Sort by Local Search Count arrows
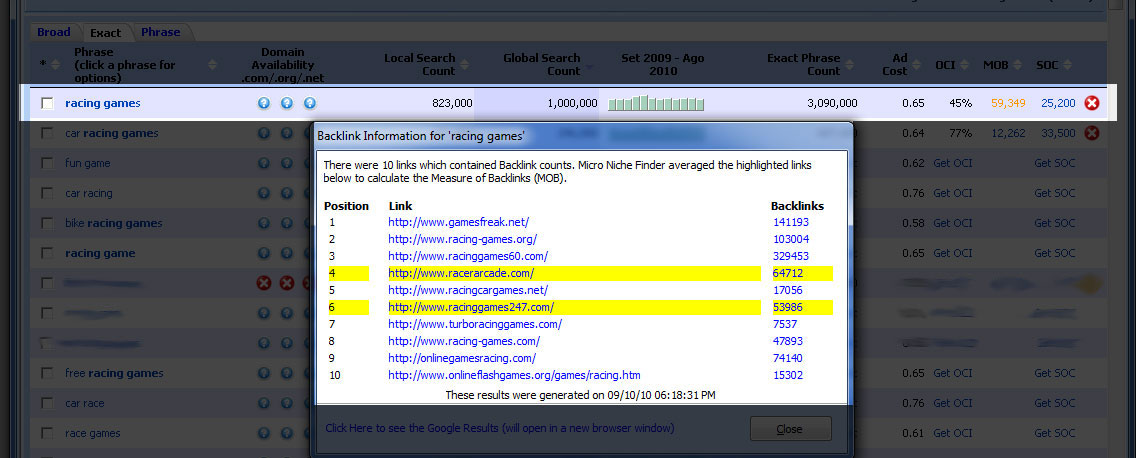The height and width of the screenshot is (458, 1136). (x=464, y=64)
